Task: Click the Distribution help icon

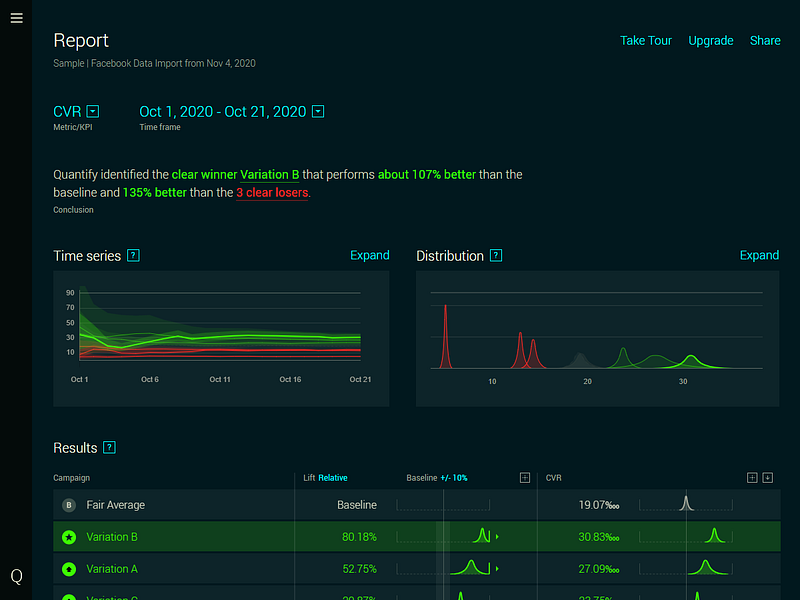Action: click(x=496, y=255)
